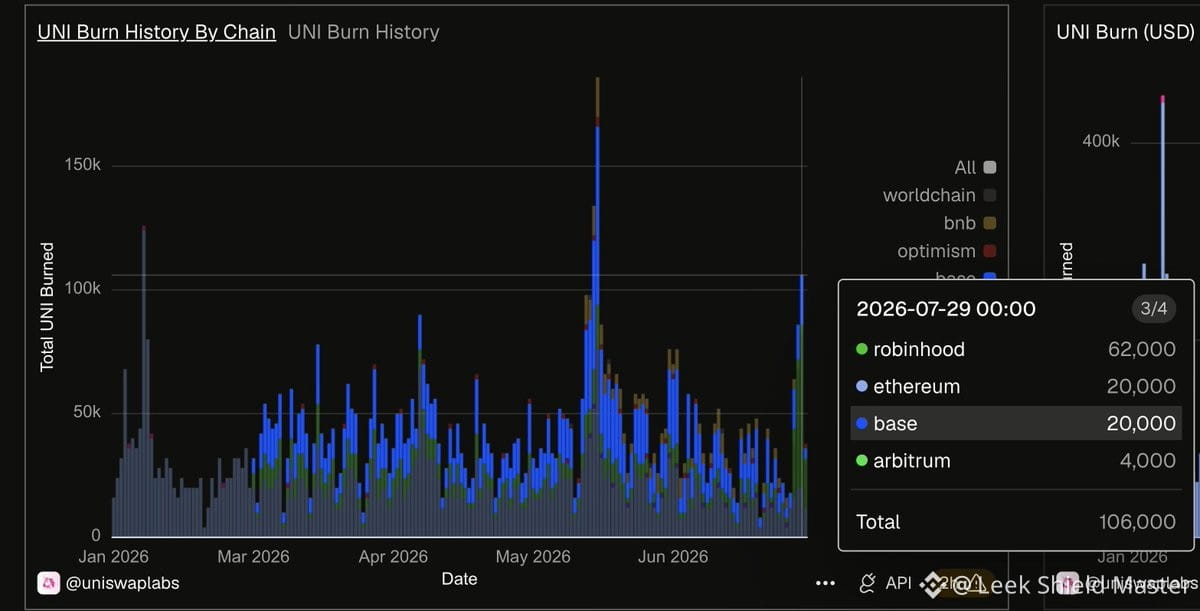This screenshot has width=1200, height=611.
Task: Click the 20,000 ethereum value
Action: [x=1141, y=386]
